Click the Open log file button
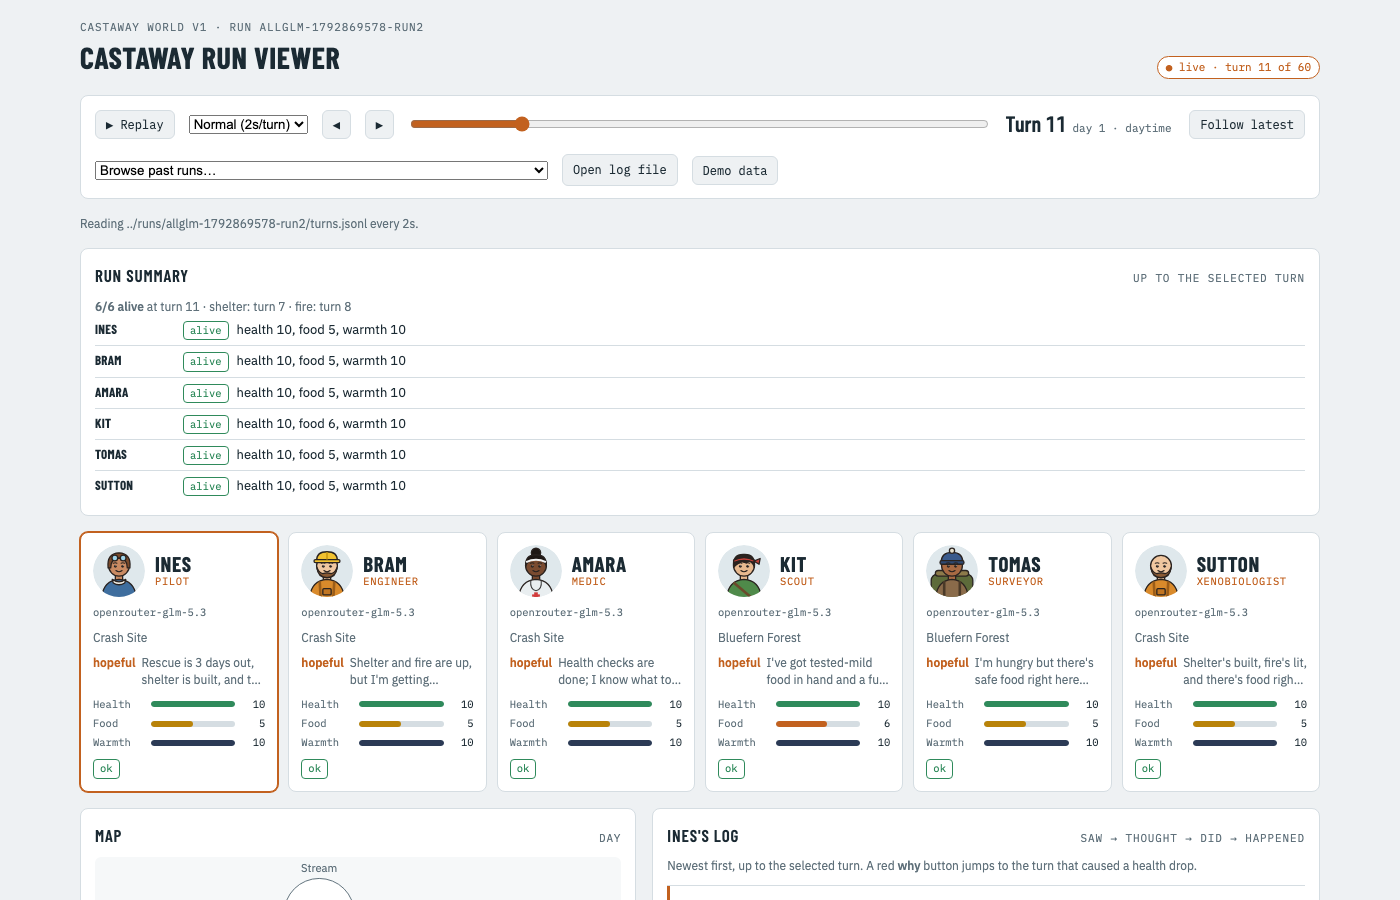Screen dimensions: 1400x900 point(620,170)
